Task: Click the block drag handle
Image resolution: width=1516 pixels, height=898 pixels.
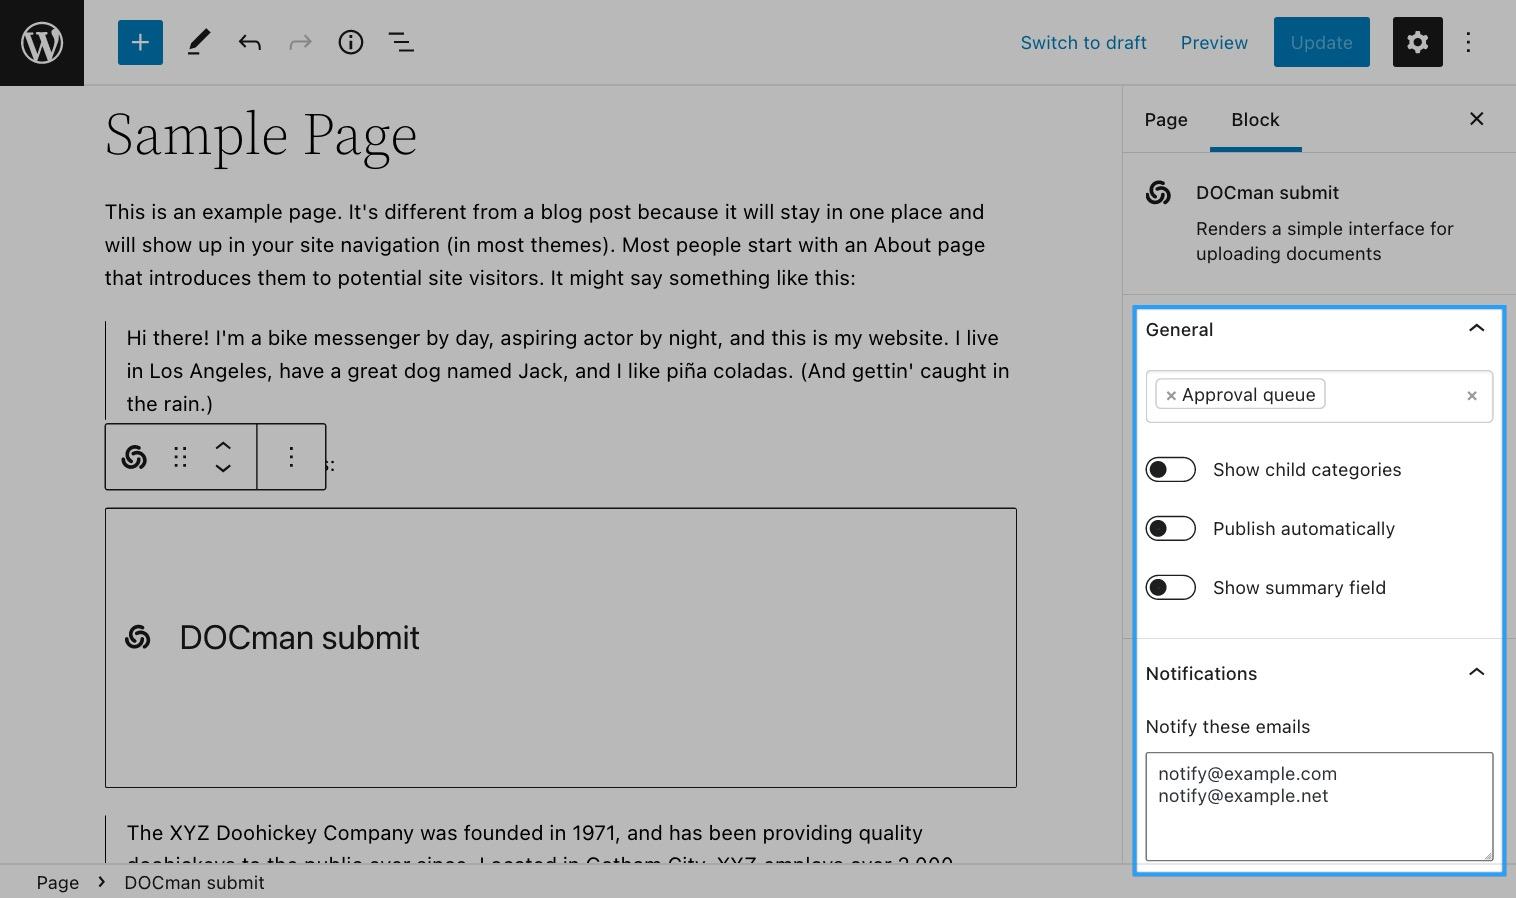Action: click(180, 457)
